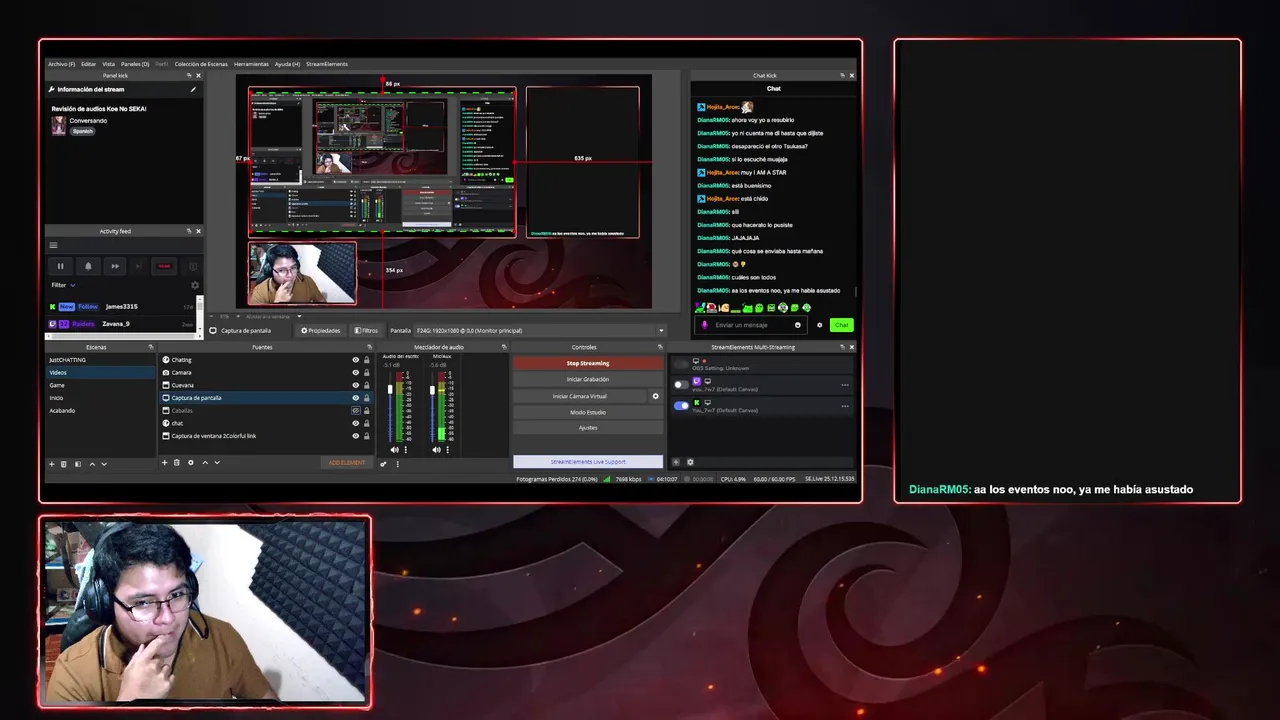Enable the Twitch multi-stream toggle
Viewport: 1280px width, 720px height.
(x=681, y=384)
